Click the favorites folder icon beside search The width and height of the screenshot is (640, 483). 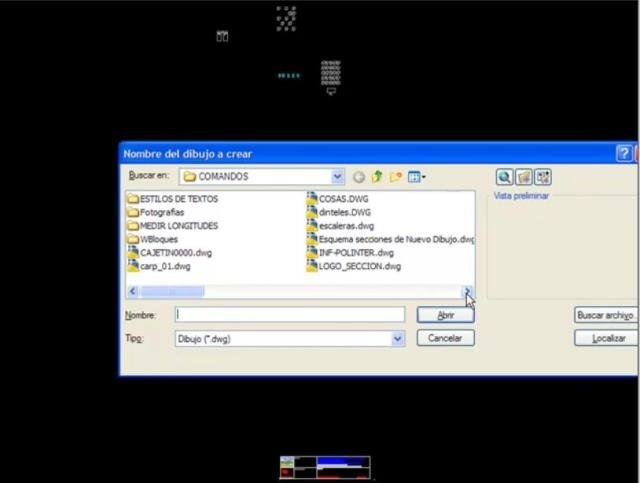tap(524, 177)
